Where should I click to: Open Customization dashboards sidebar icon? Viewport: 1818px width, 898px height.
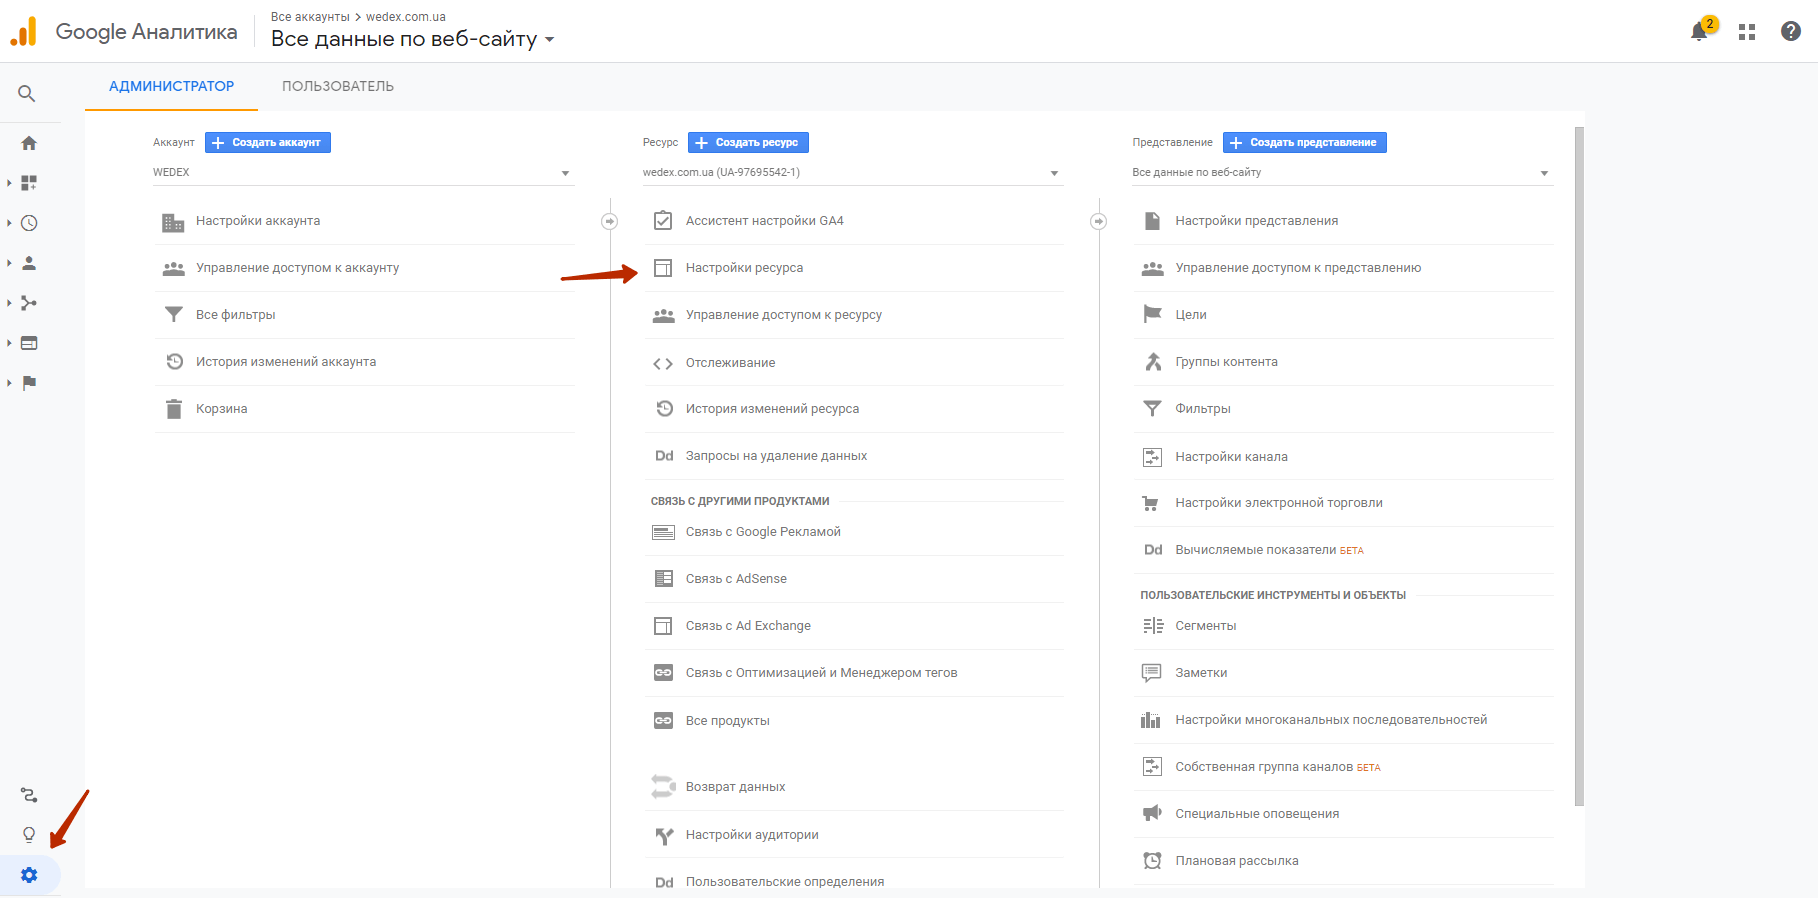coord(29,183)
